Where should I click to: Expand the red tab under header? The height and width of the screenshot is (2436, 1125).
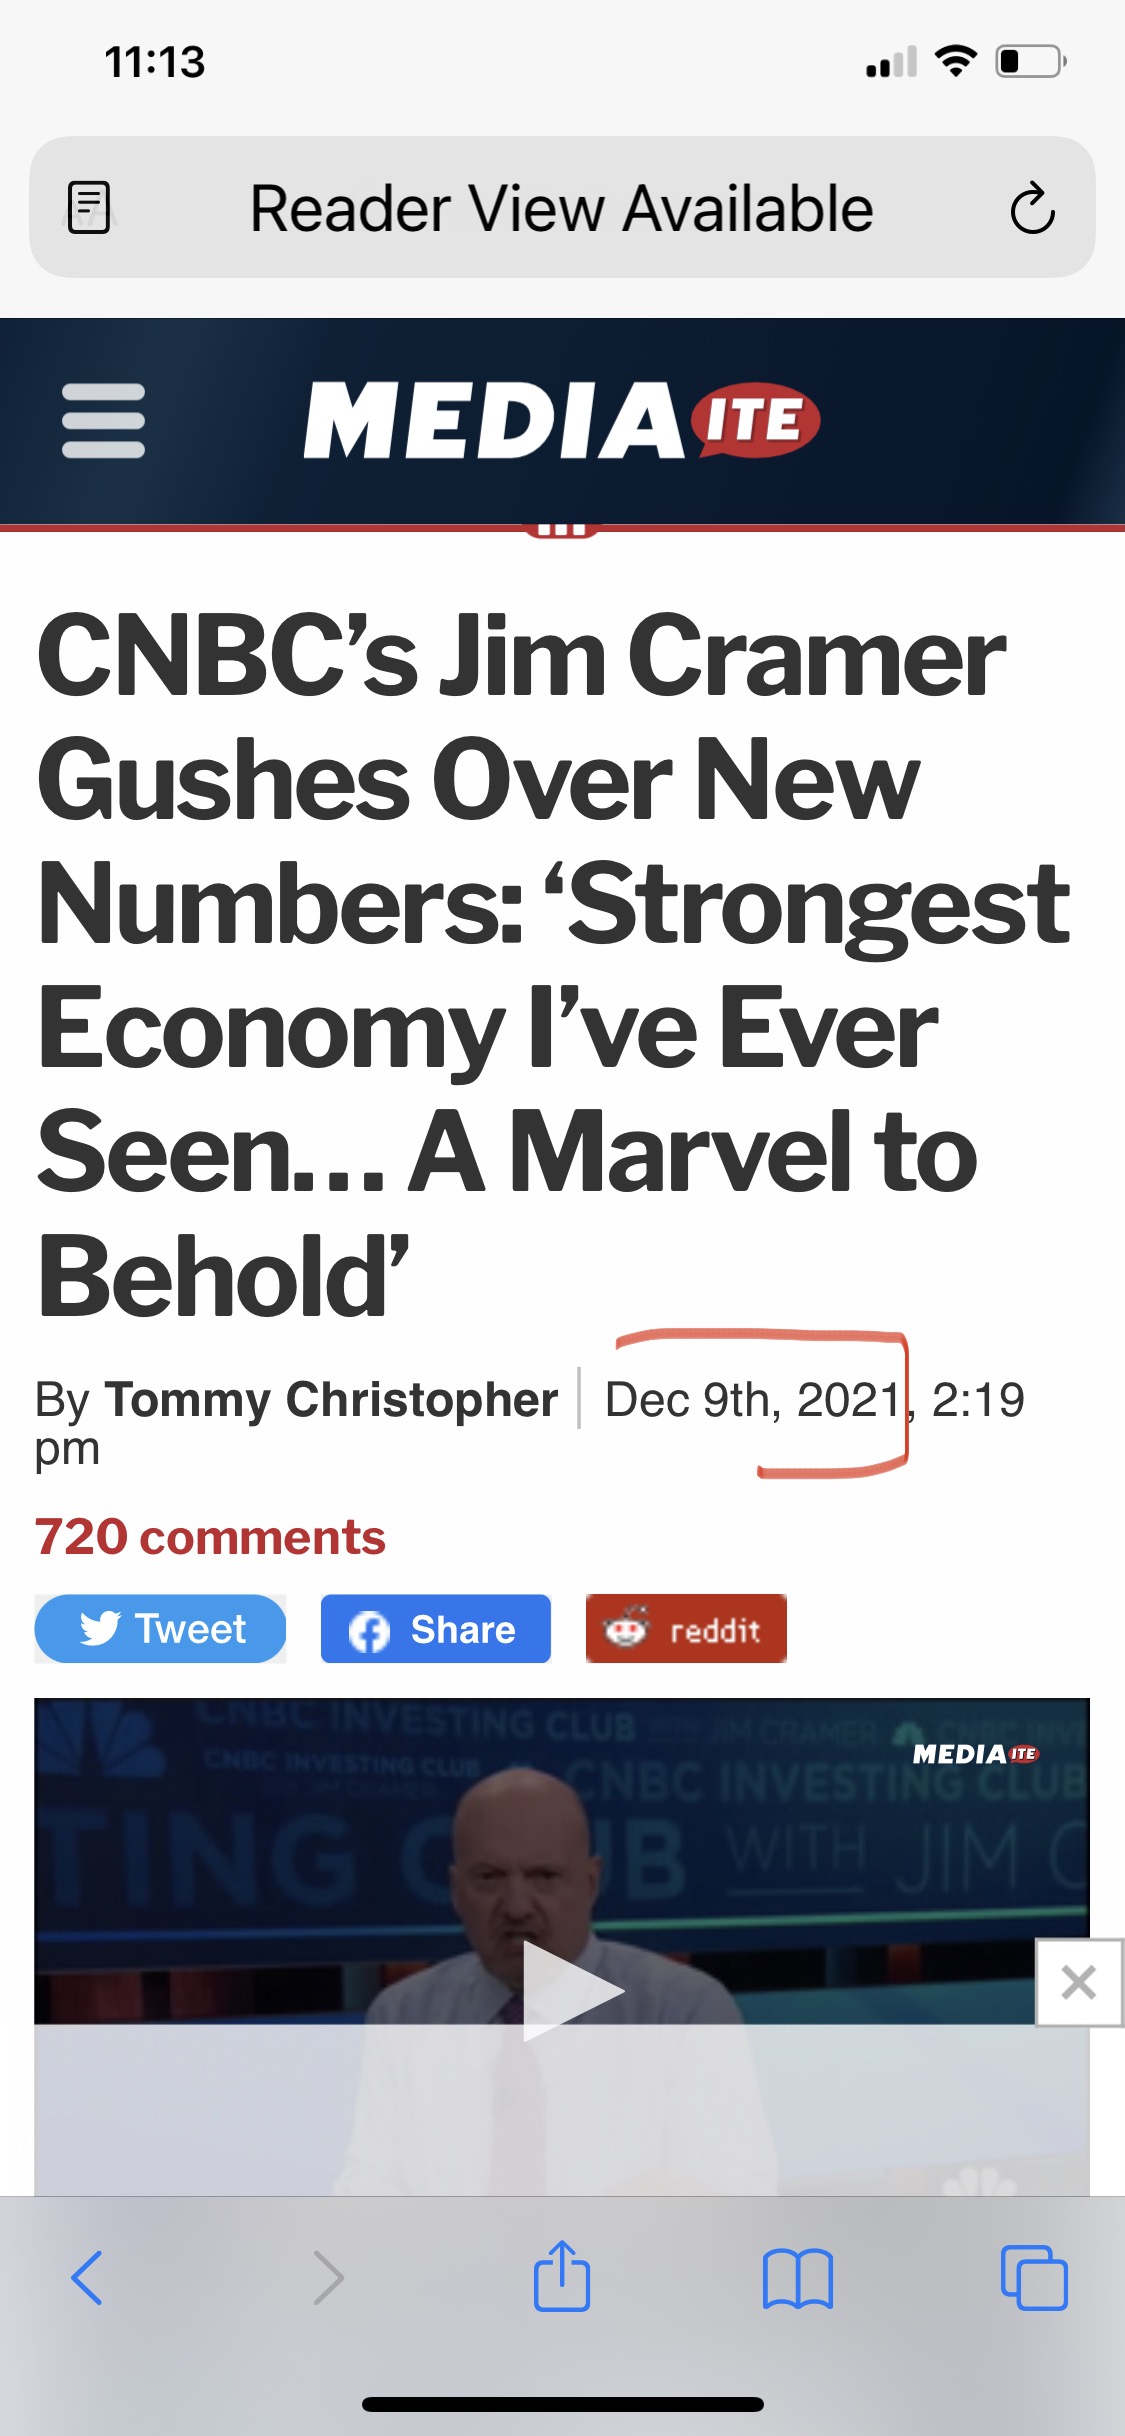pyautogui.click(x=562, y=529)
